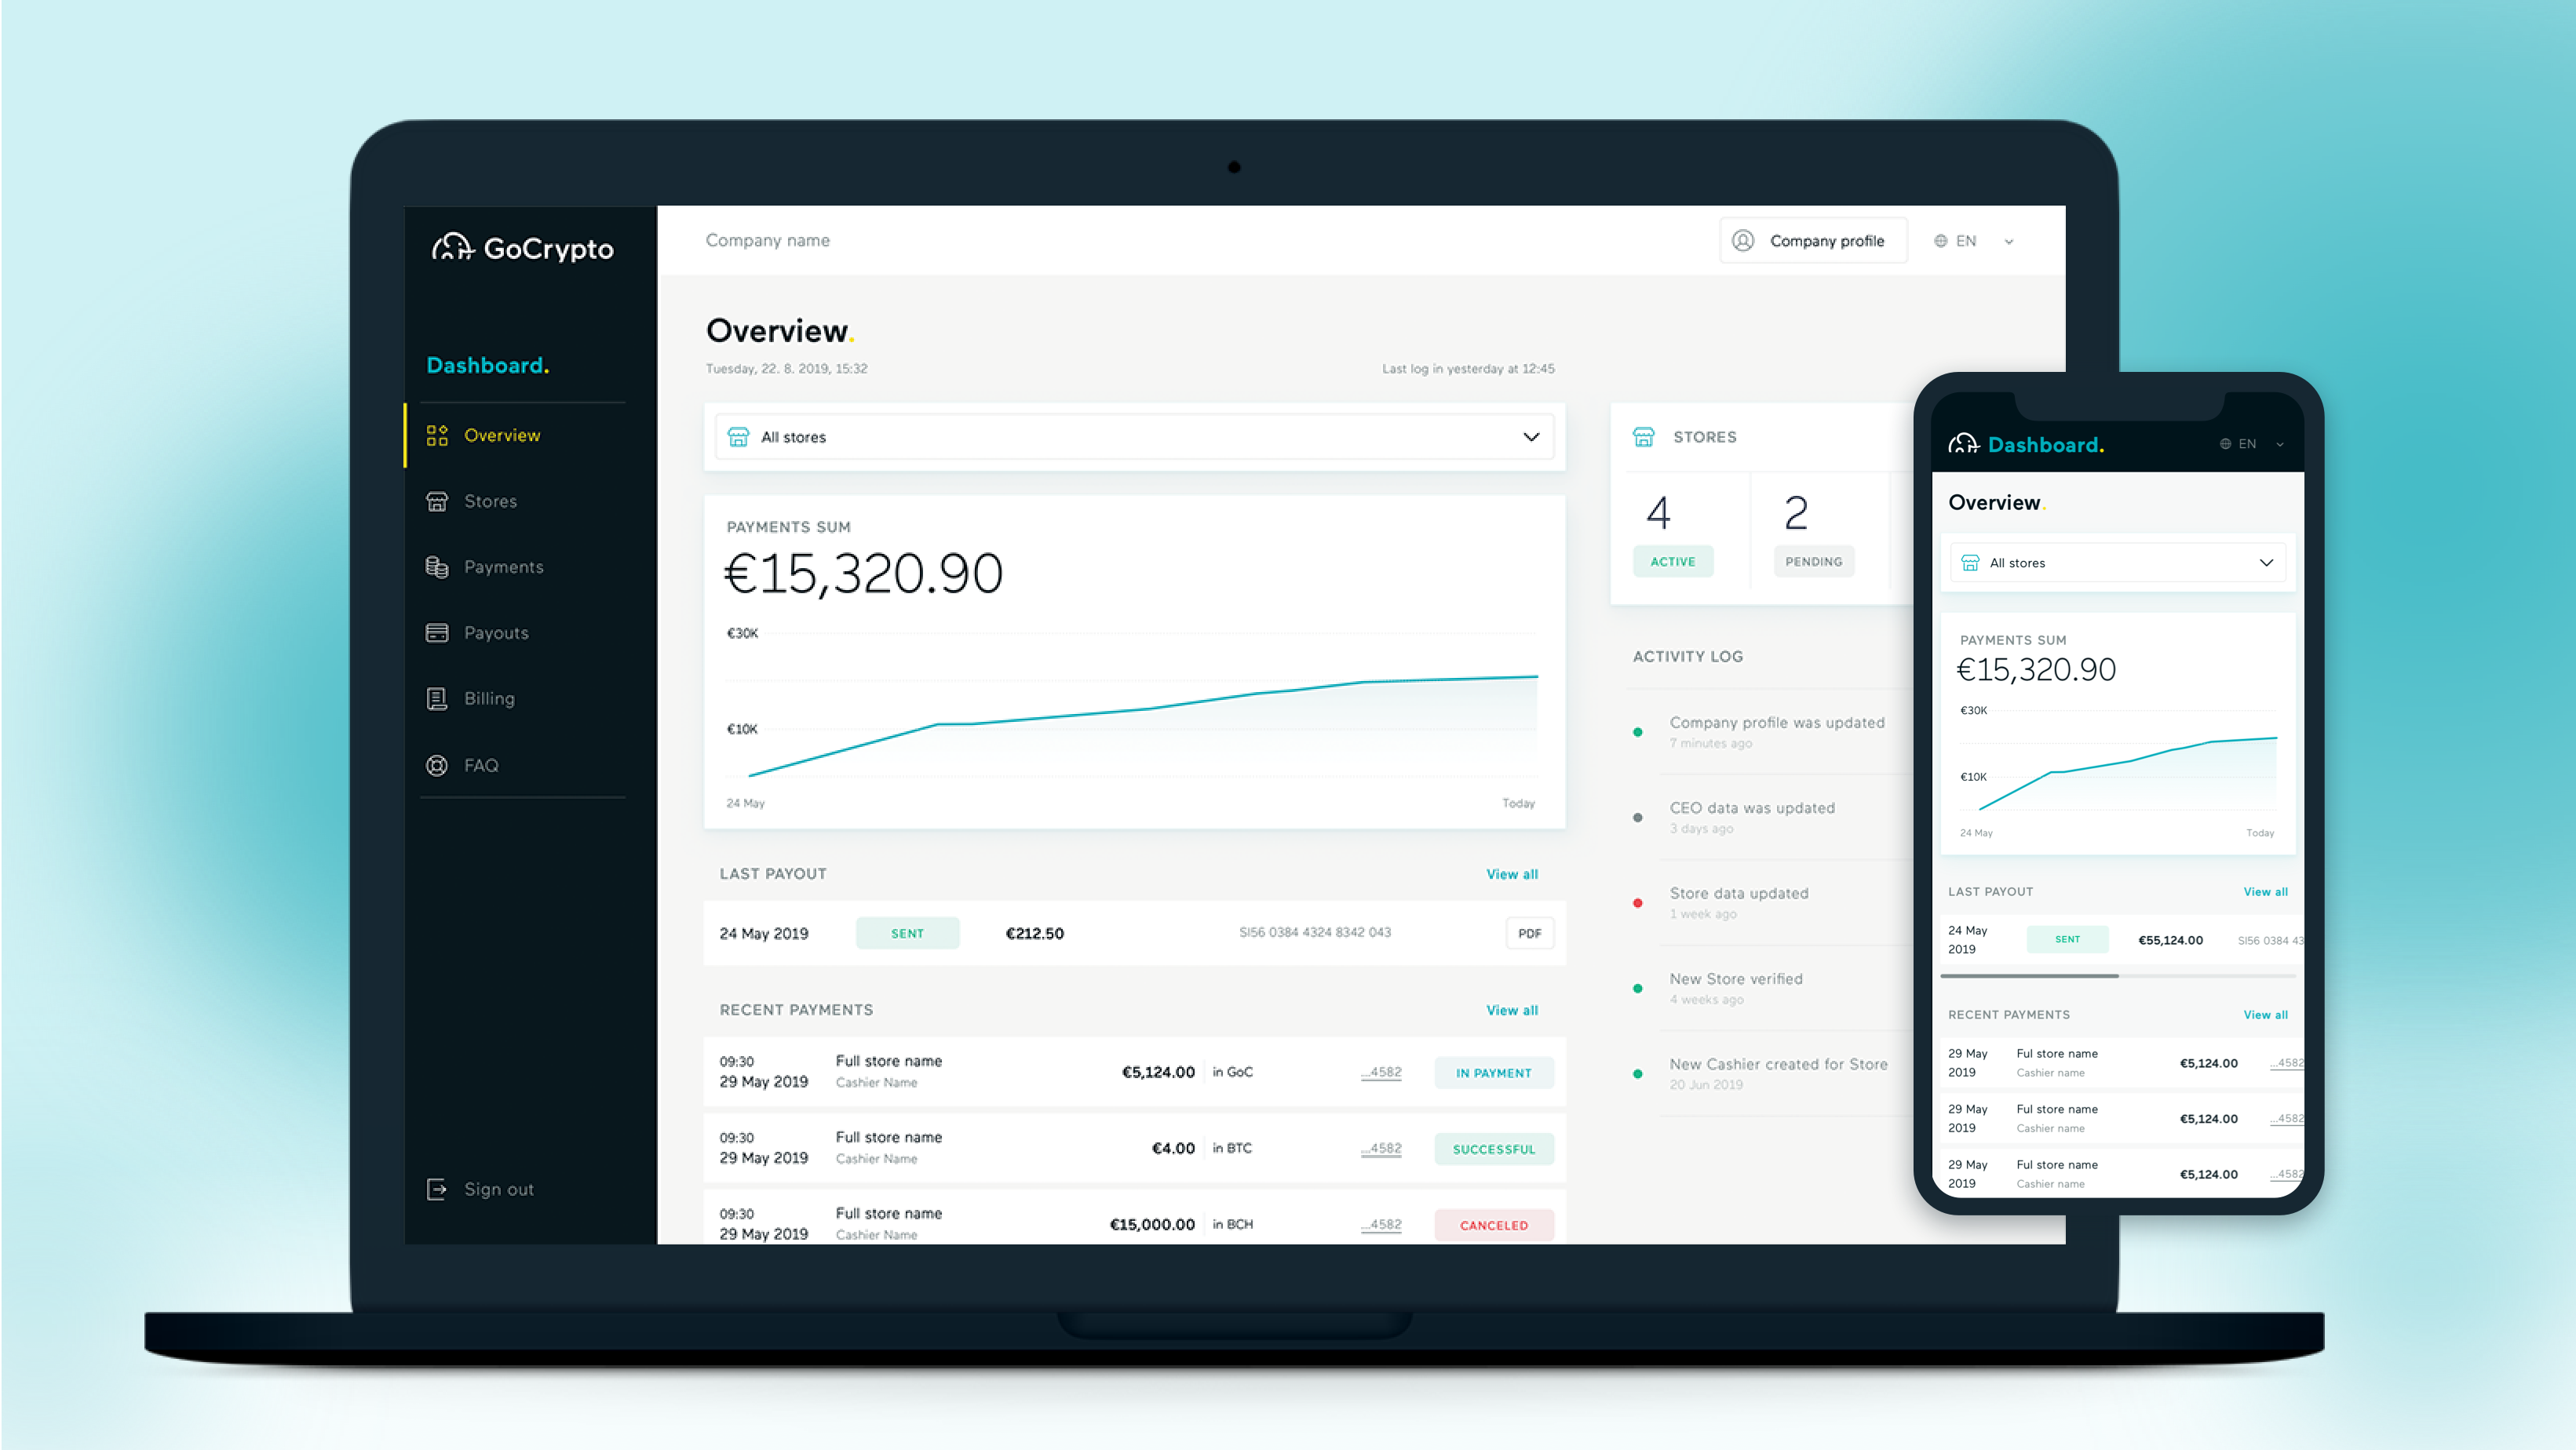Screen dimensions: 2576x1450
Task: Select the Overview menu item
Action: 502,433
